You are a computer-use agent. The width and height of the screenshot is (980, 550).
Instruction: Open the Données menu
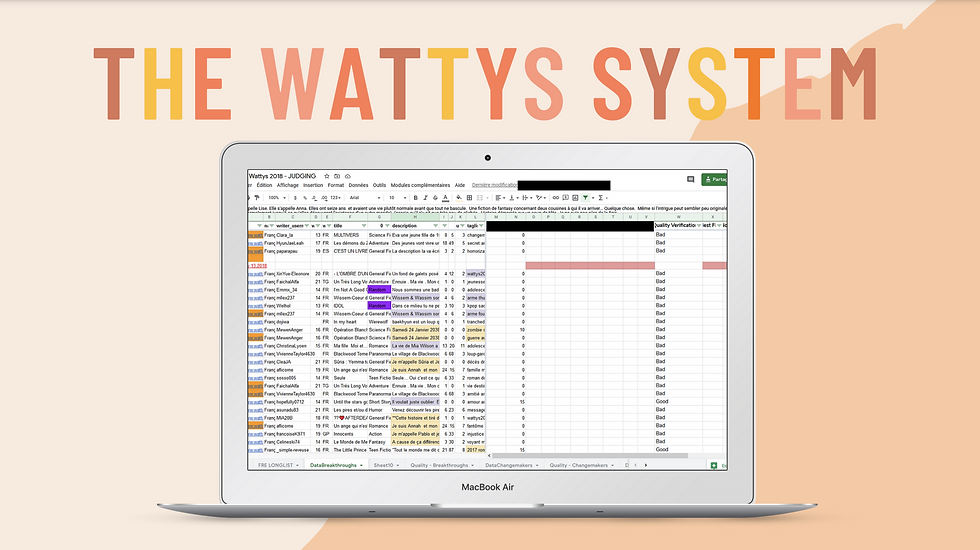coord(358,185)
